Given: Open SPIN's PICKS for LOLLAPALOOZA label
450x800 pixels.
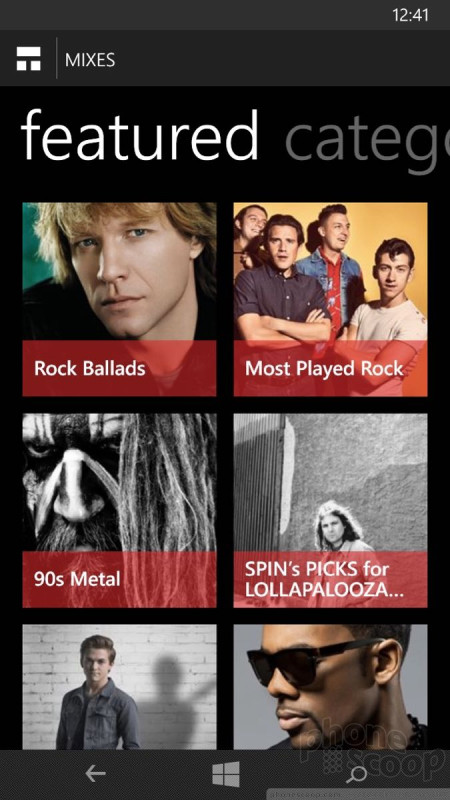Looking at the screenshot, I should [x=318, y=580].
